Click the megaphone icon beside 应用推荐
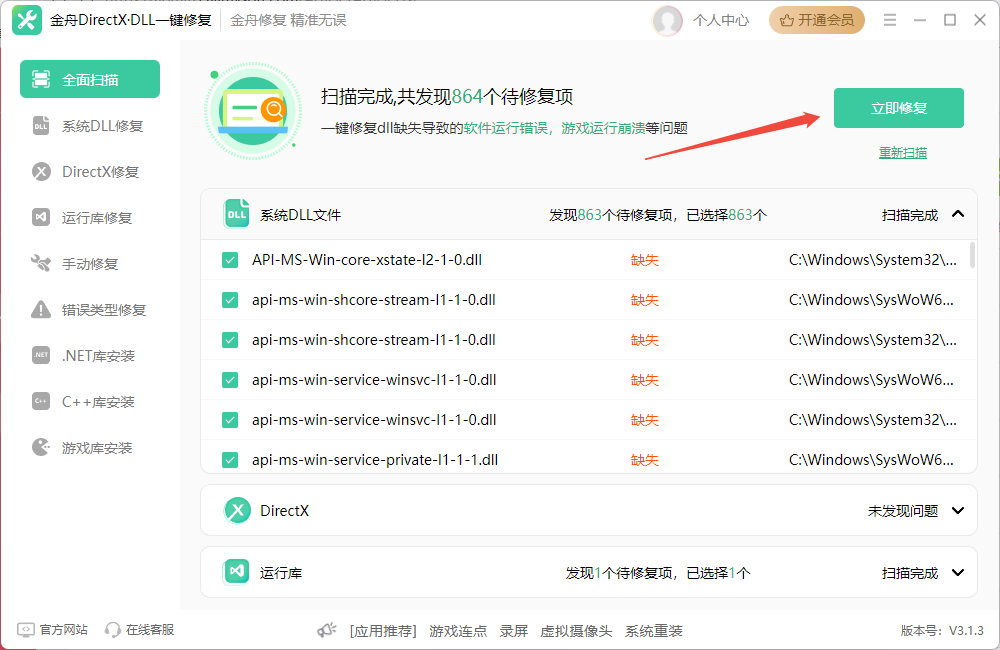The image size is (1000, 650). (327, 630)
